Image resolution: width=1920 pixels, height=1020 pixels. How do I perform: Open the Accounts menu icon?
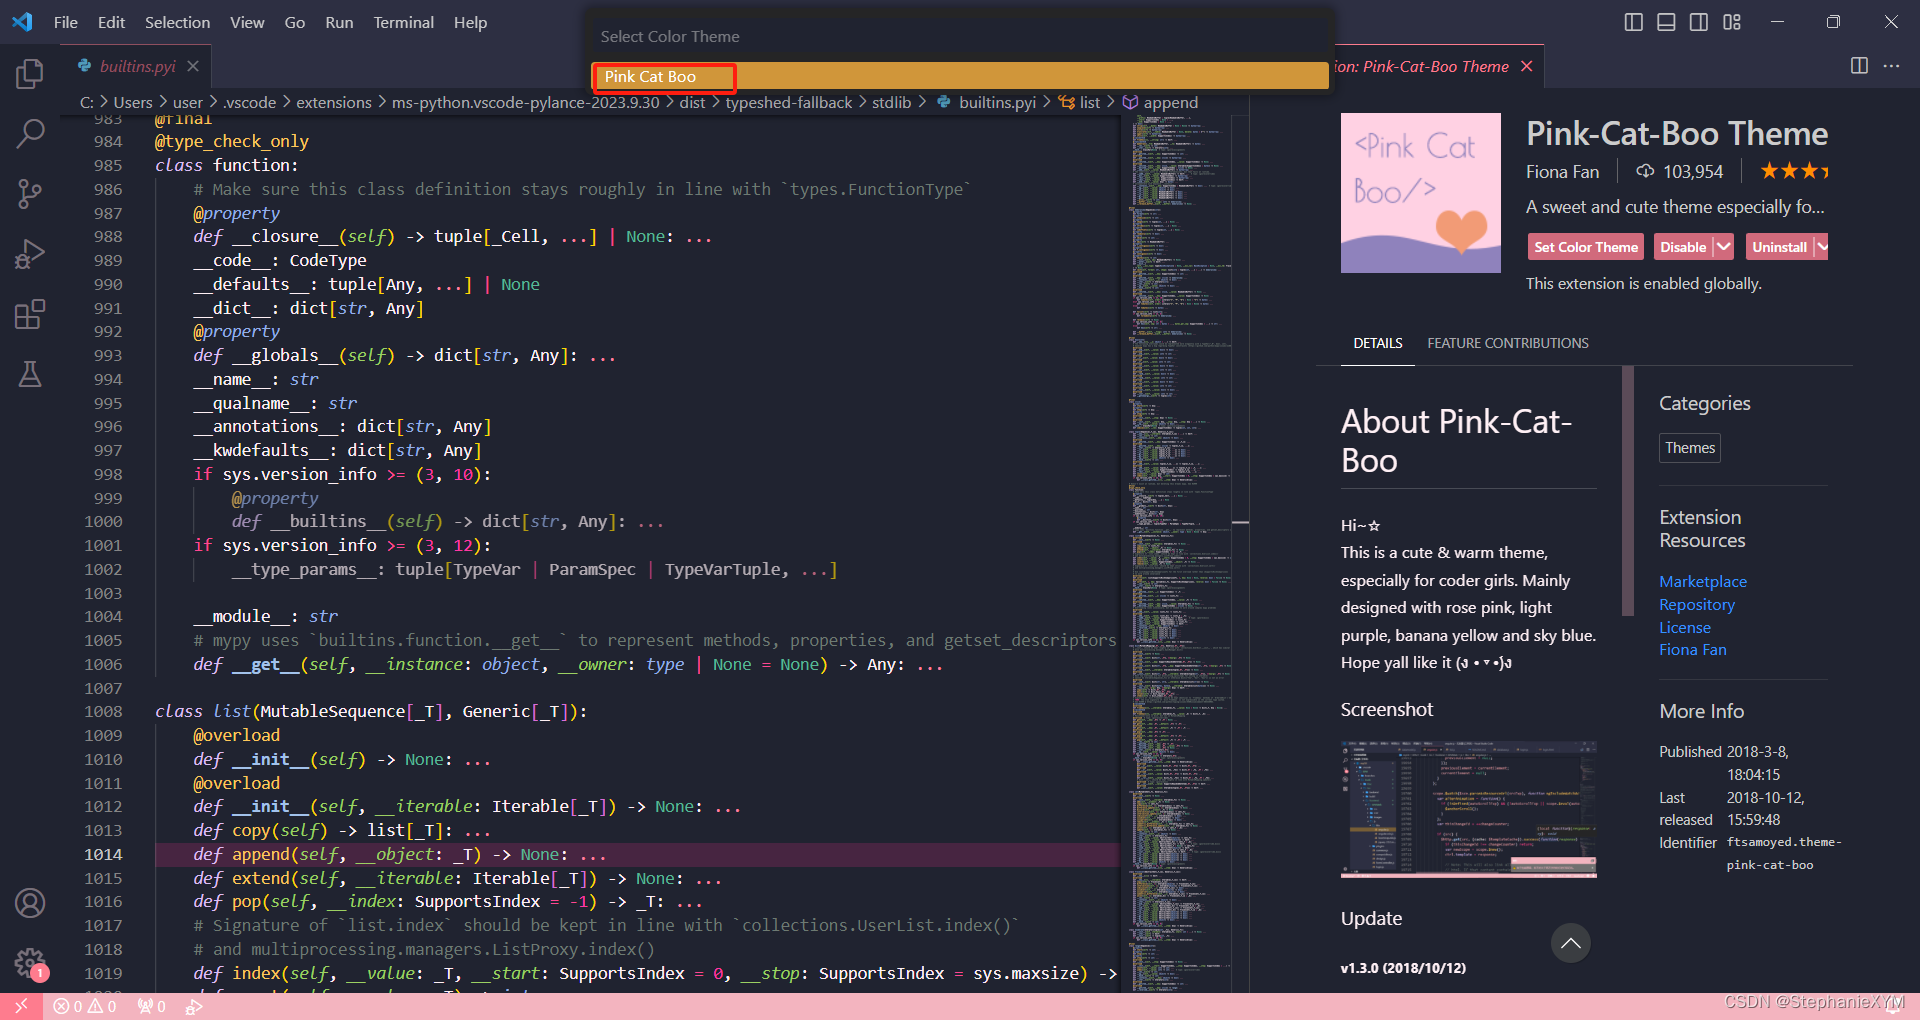click(x=30, y=903)
